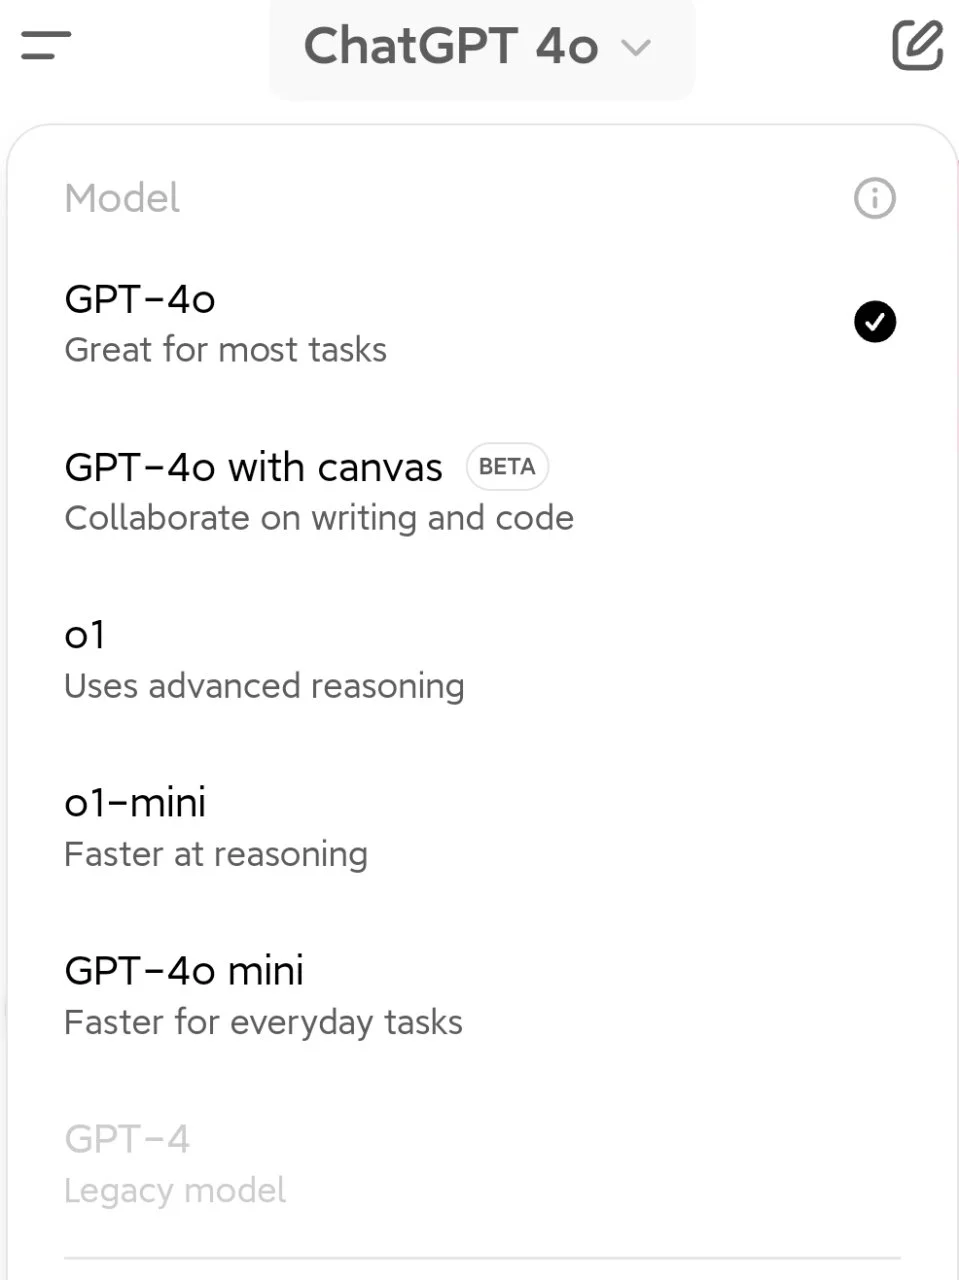The width and height of the screenshot is (959, 1280).
Task: Click the chevron next to ChatGPT 4o
Action: pos(636,48)
